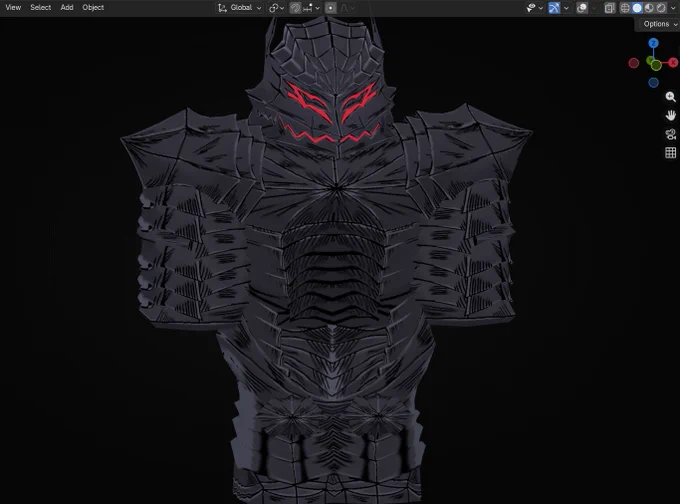Open the View menu
Screen dimensions: 680x504
[13, 7]
